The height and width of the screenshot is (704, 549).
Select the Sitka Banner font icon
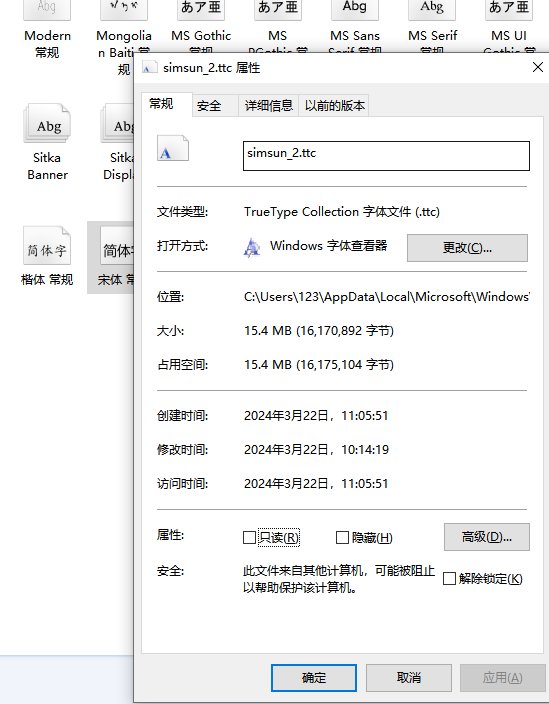point(47,123)
